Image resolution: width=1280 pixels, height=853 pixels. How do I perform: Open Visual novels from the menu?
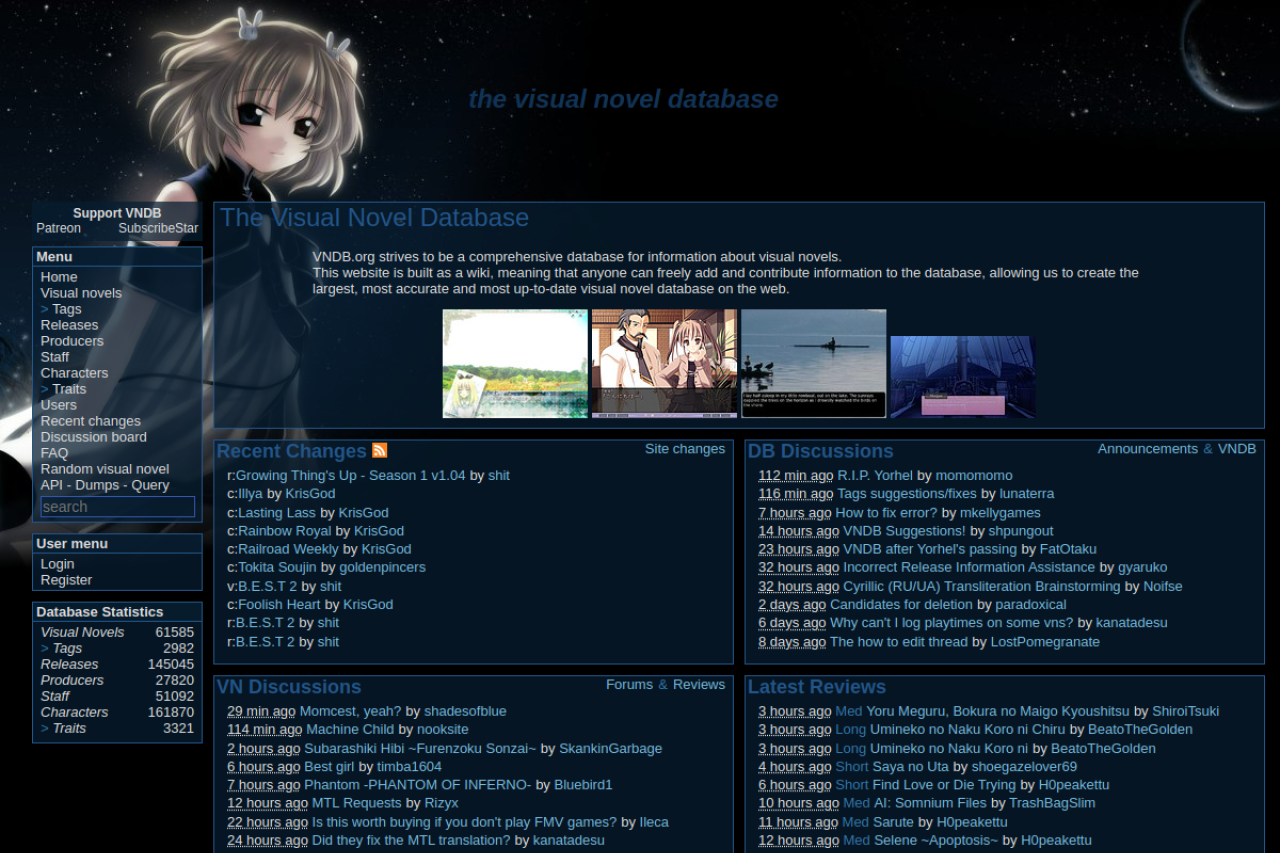point(81,293)
